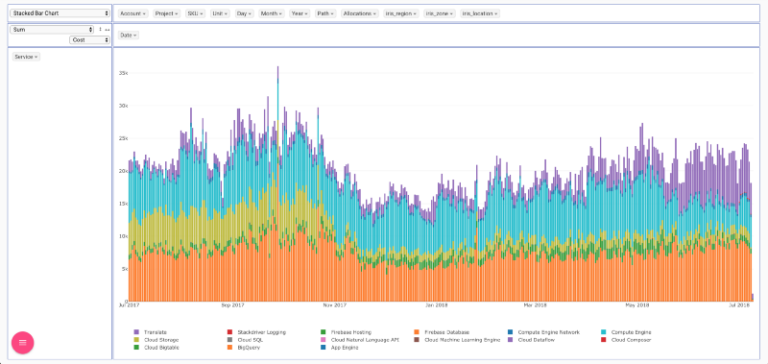The width and height of the screenshot is (768, 364).
Task: Click the vertical sort order arrow icon
Action: click(100, 29)
